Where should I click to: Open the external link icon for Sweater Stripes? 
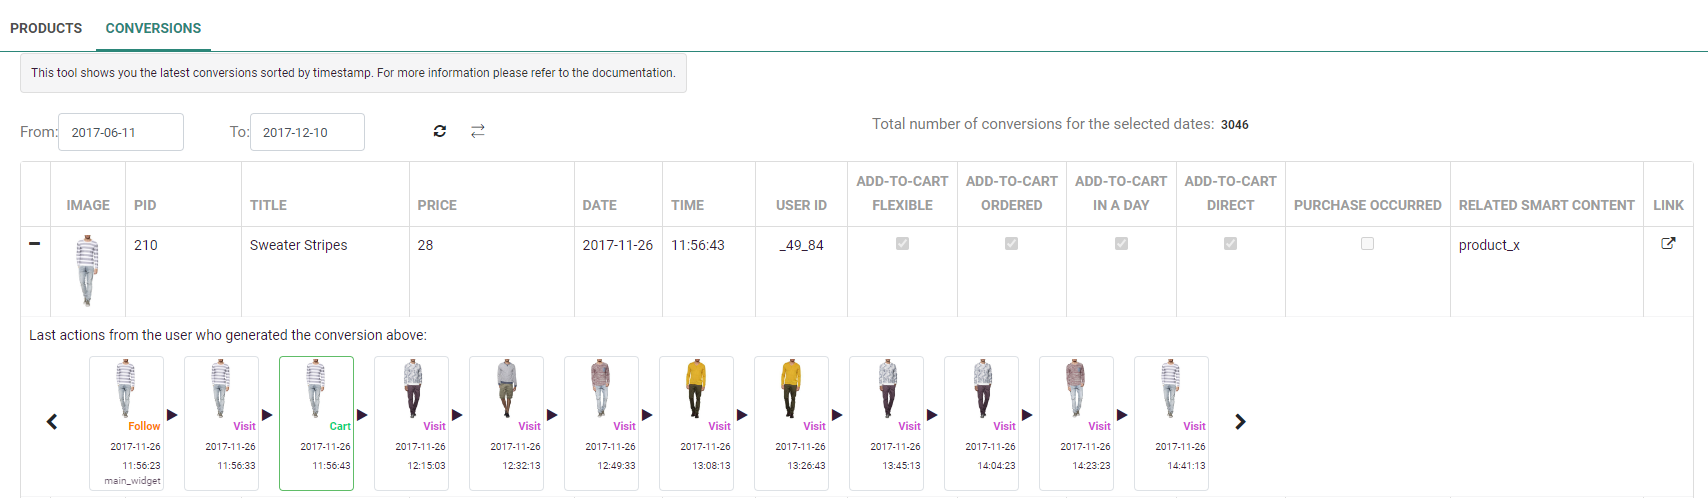pyautogui.click(x=1668, y=243)
